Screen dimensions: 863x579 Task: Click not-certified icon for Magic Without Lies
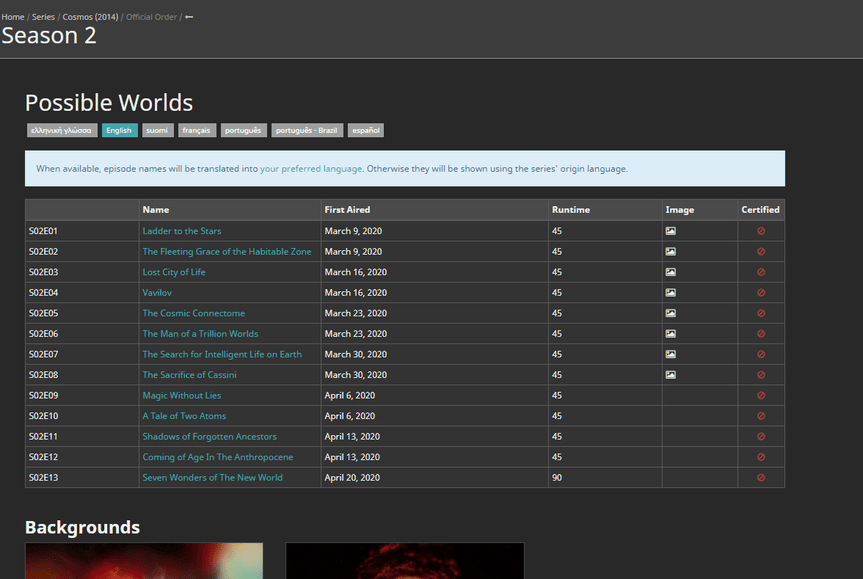coord(761,395)
